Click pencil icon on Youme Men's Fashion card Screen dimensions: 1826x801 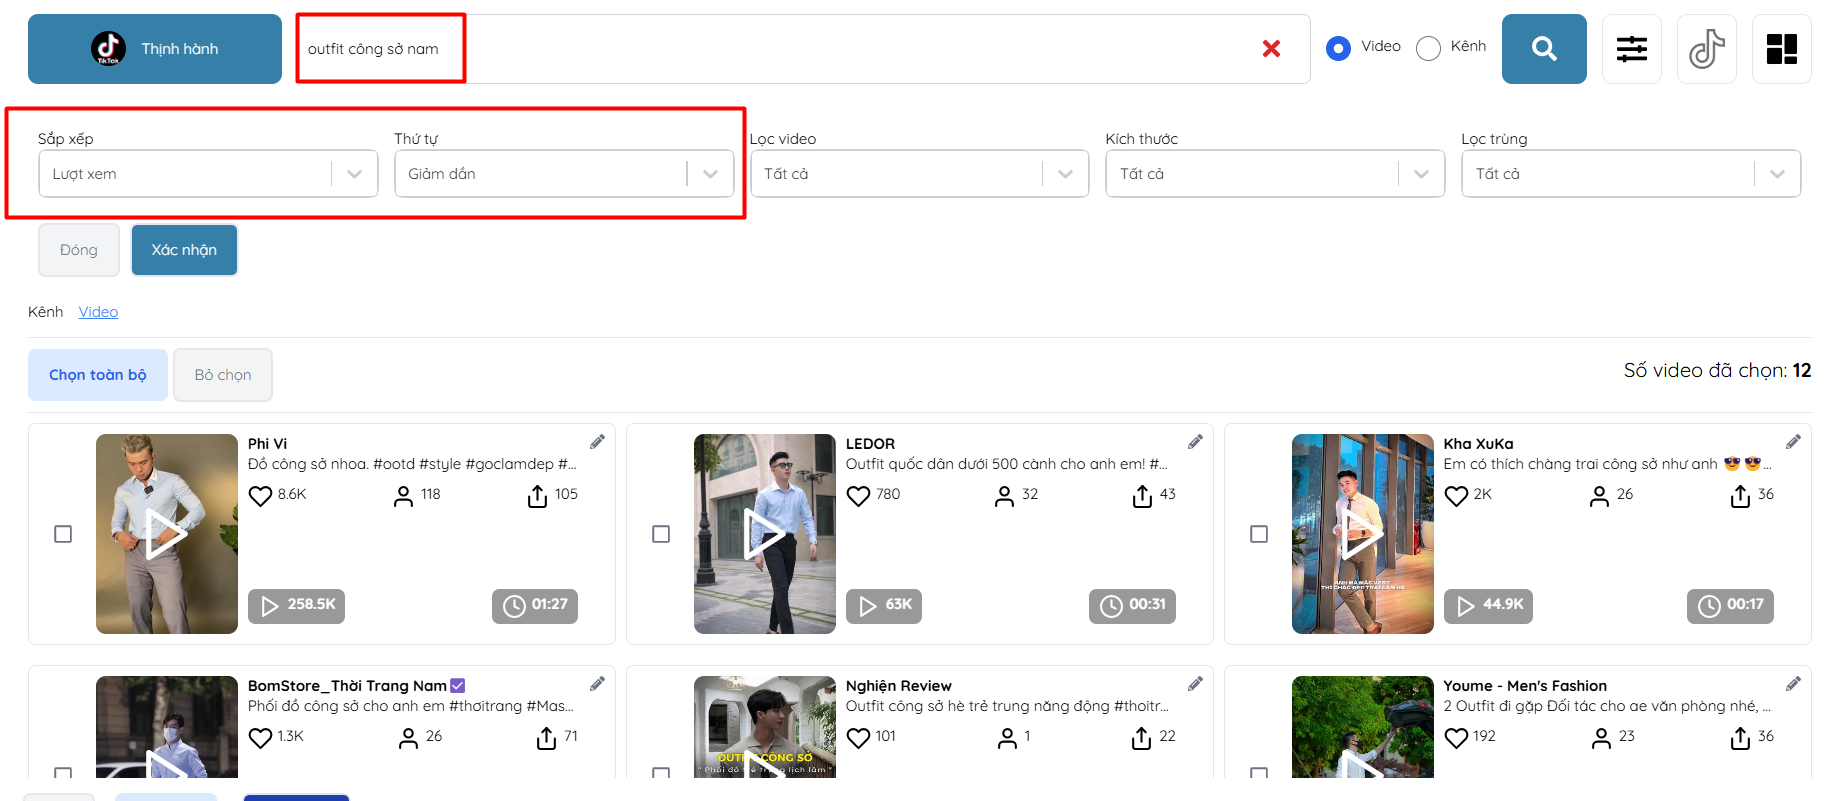pyautogui.click(x=1793, y=684)
